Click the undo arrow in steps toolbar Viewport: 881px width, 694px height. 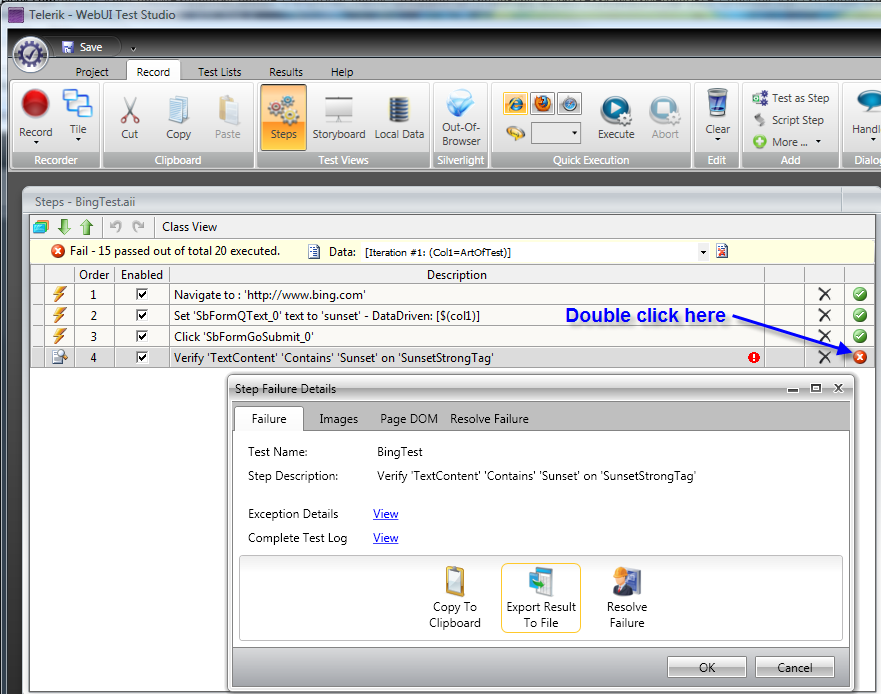tap(116, 226)
